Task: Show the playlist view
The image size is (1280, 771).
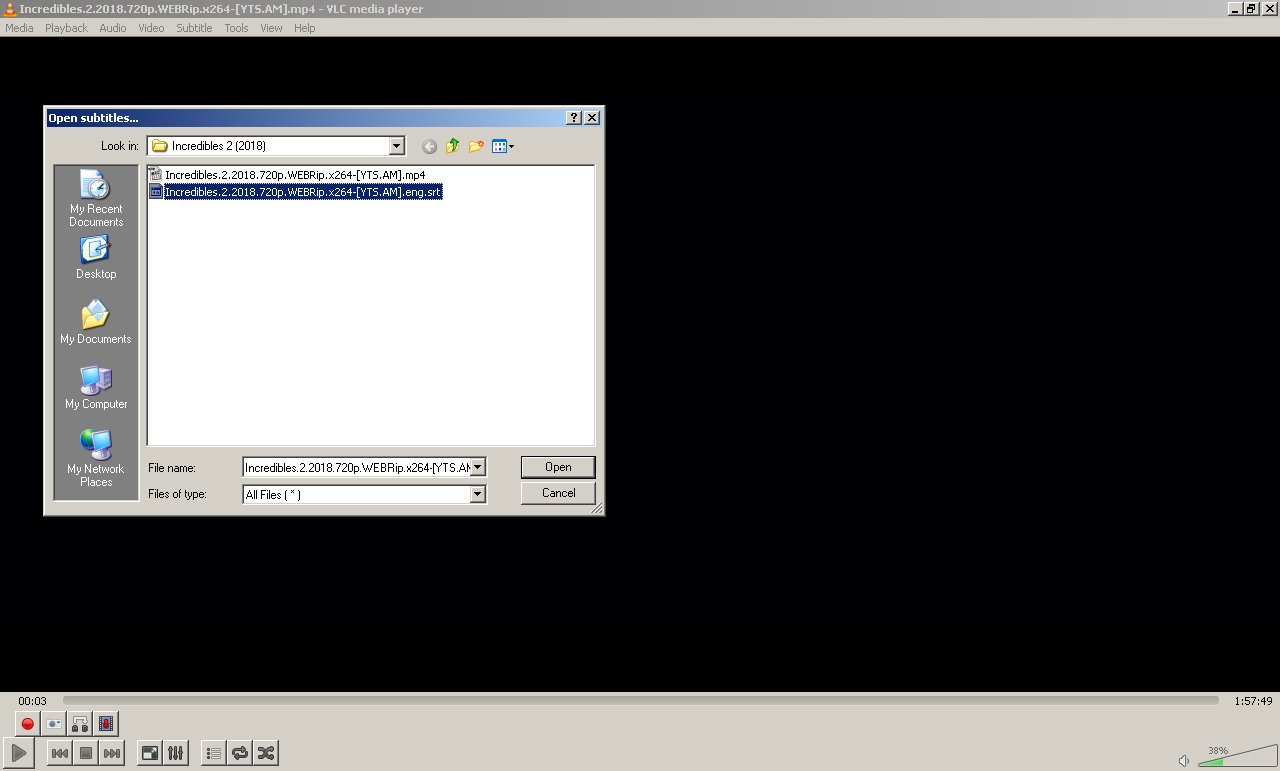Action: point(214,753)
